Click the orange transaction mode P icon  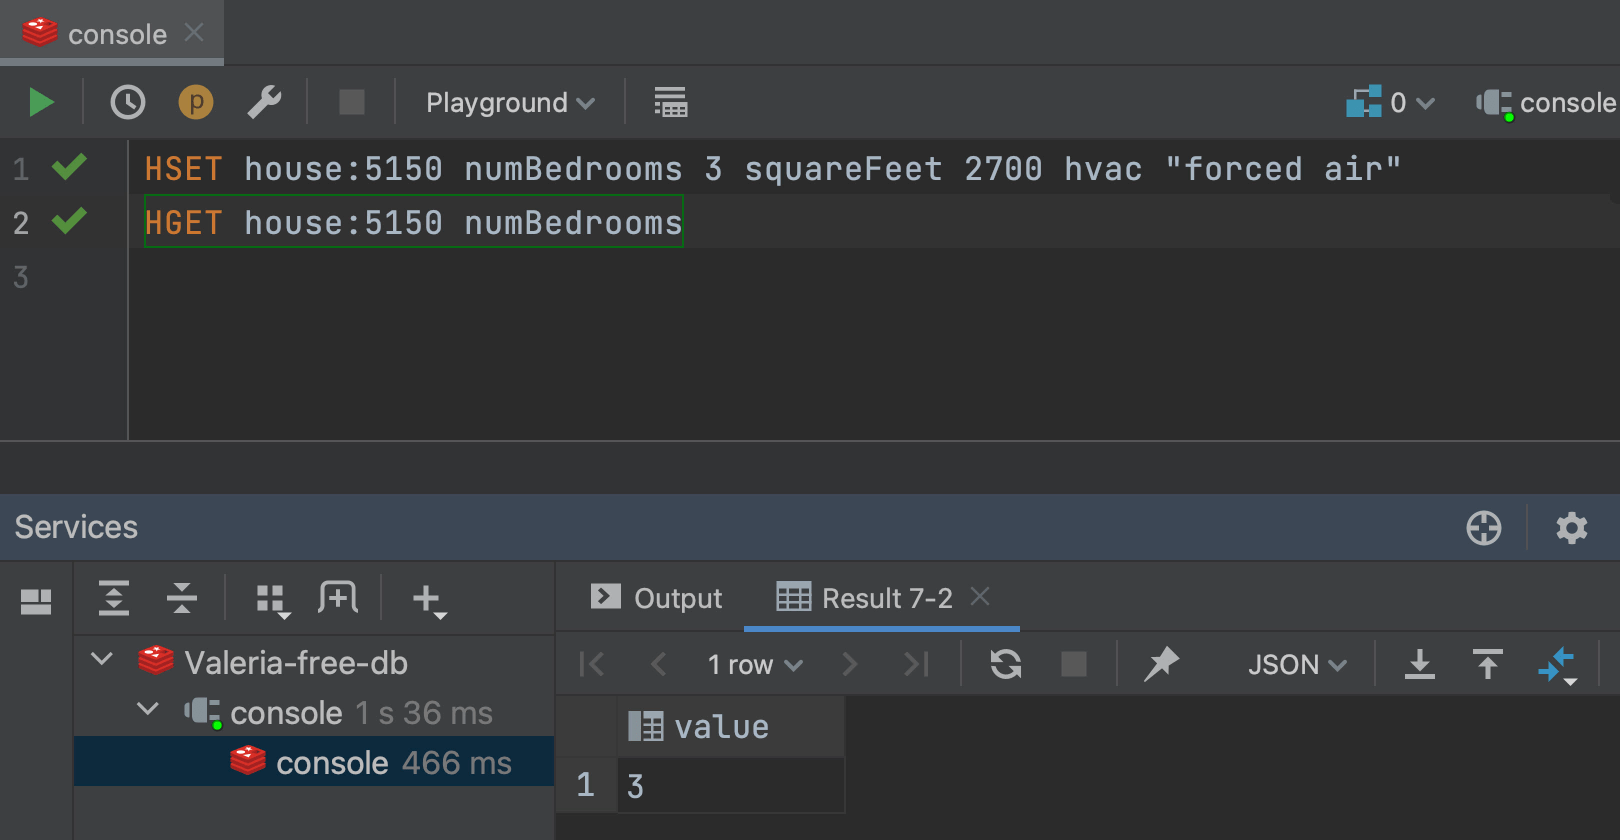tap(196, 102)
